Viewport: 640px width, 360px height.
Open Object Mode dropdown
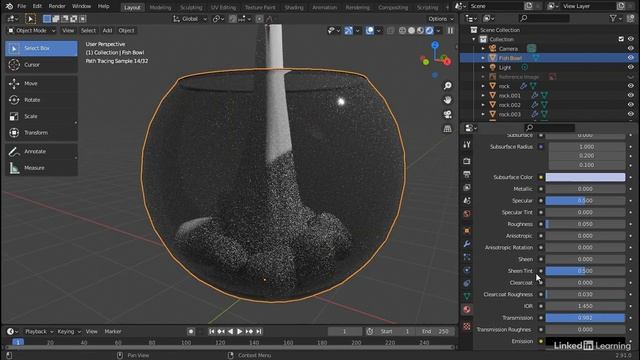point(31,31)
